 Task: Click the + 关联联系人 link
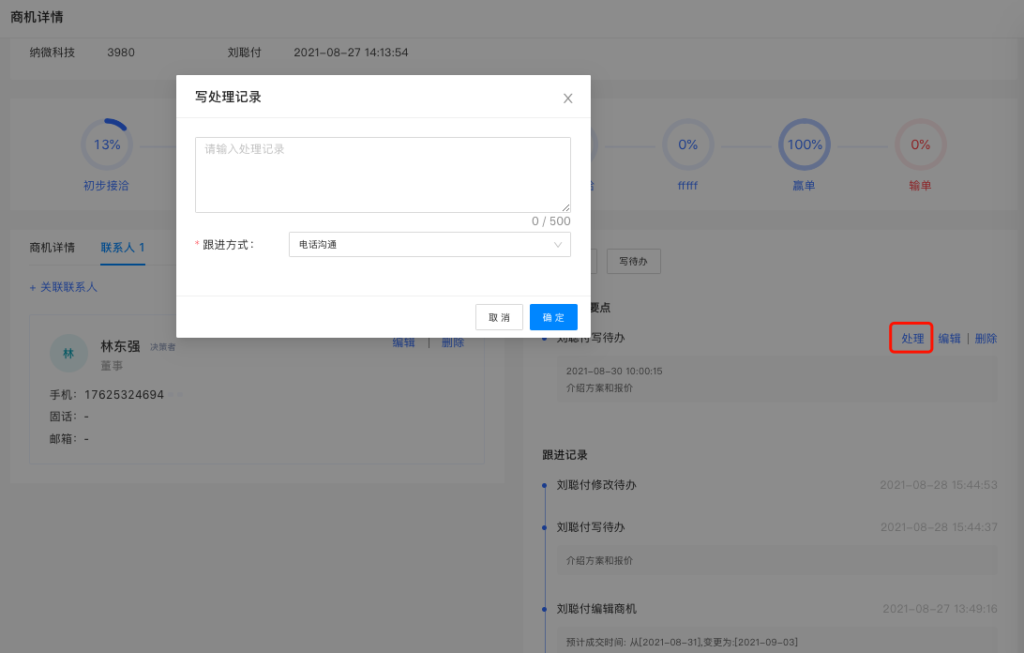(63, 287)
